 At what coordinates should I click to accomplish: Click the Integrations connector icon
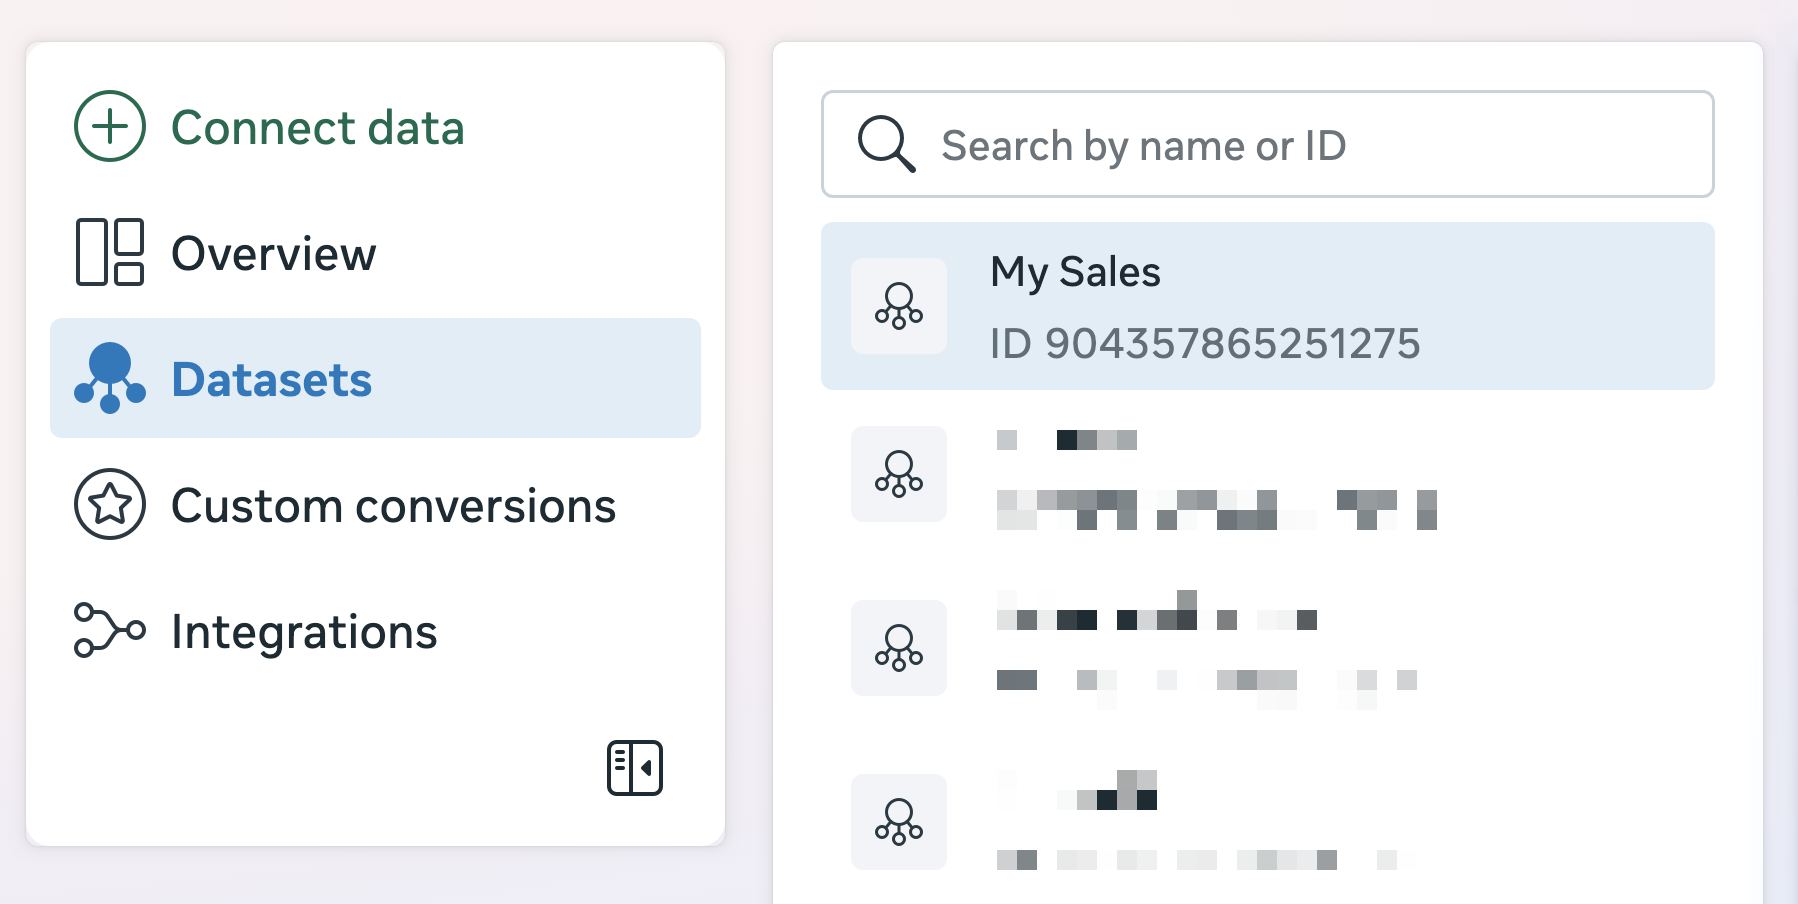(110, 630)
